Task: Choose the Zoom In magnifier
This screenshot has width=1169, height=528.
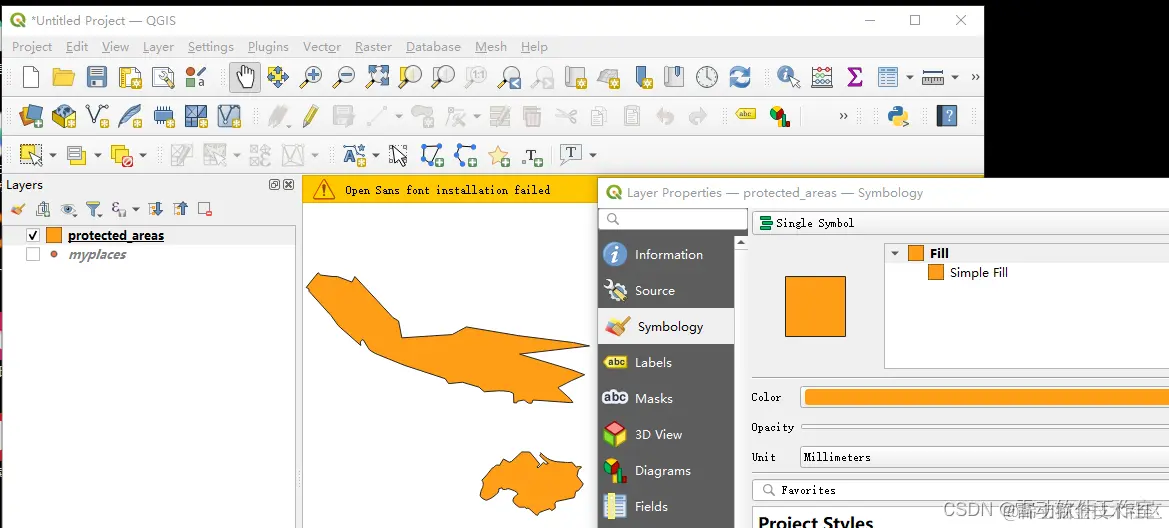Action: [310, 77]
